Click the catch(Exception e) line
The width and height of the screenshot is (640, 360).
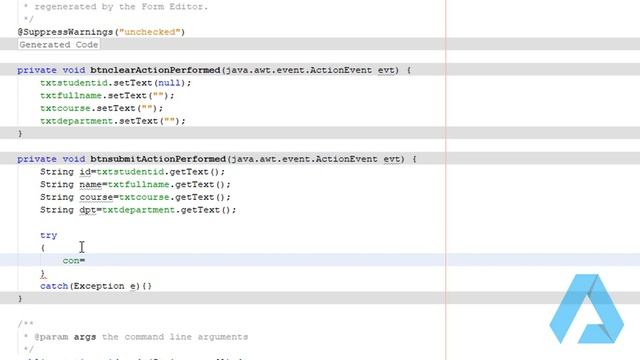pyautogui.click(x=96, y=286)
